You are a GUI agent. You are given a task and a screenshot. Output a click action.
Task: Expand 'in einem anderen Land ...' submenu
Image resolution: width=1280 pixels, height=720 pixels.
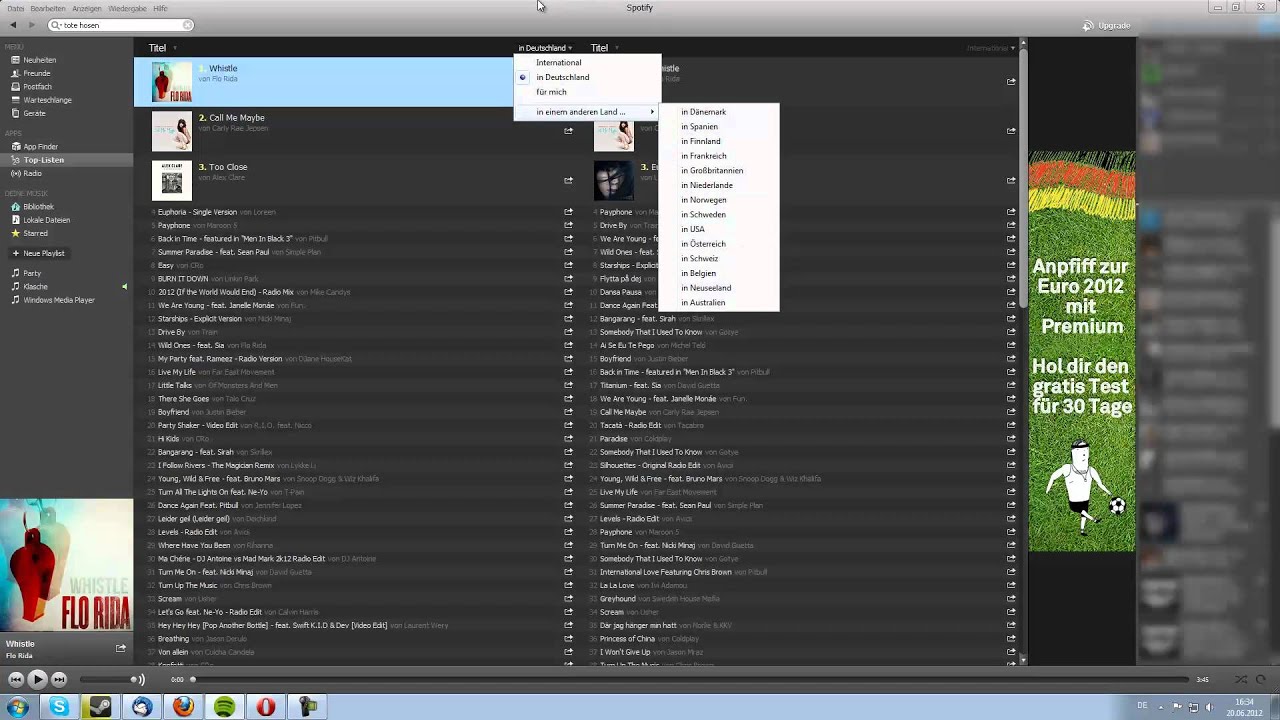[587, 112]
